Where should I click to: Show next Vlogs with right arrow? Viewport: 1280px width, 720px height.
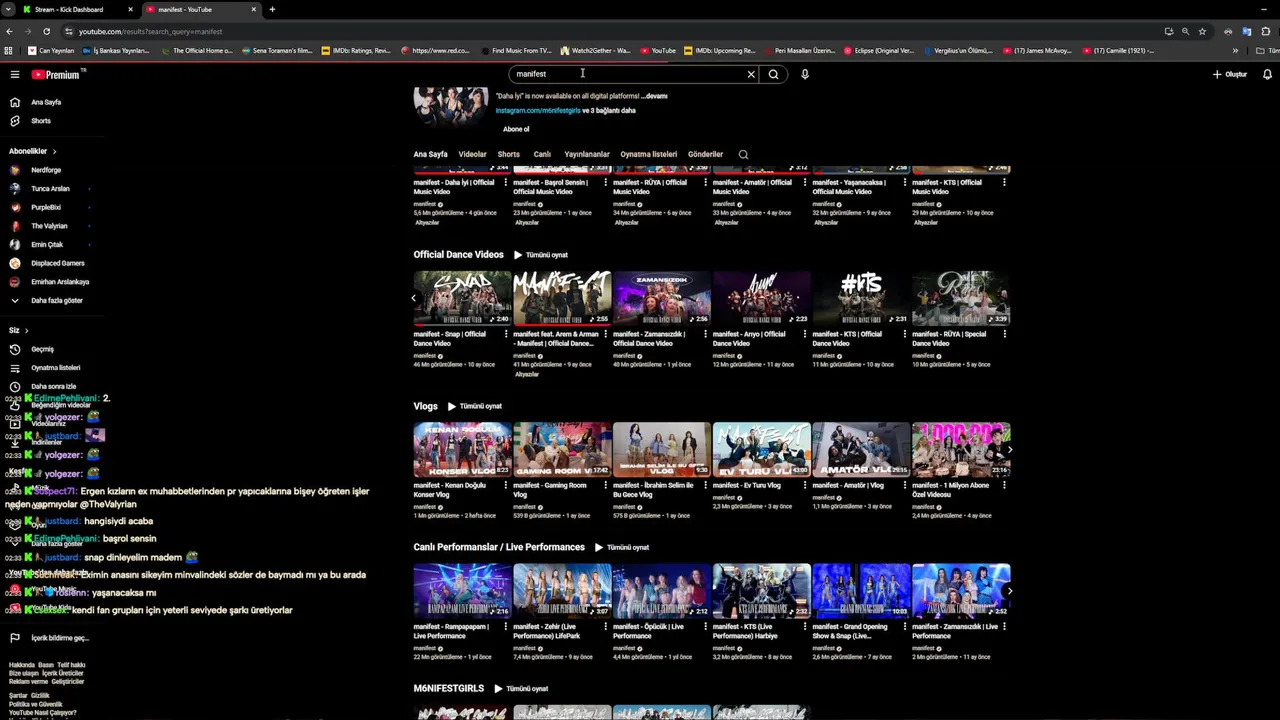point(1009,449)
